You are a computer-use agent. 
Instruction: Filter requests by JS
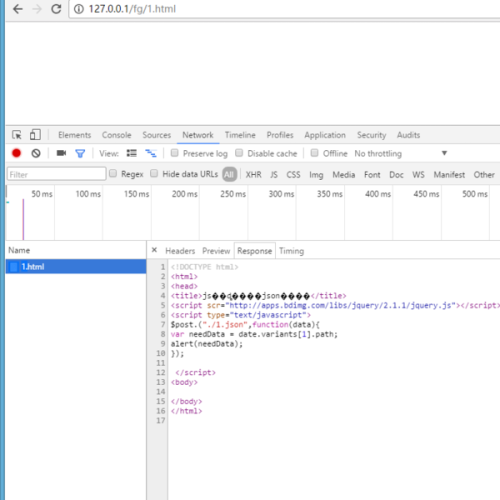click(274, 175)
